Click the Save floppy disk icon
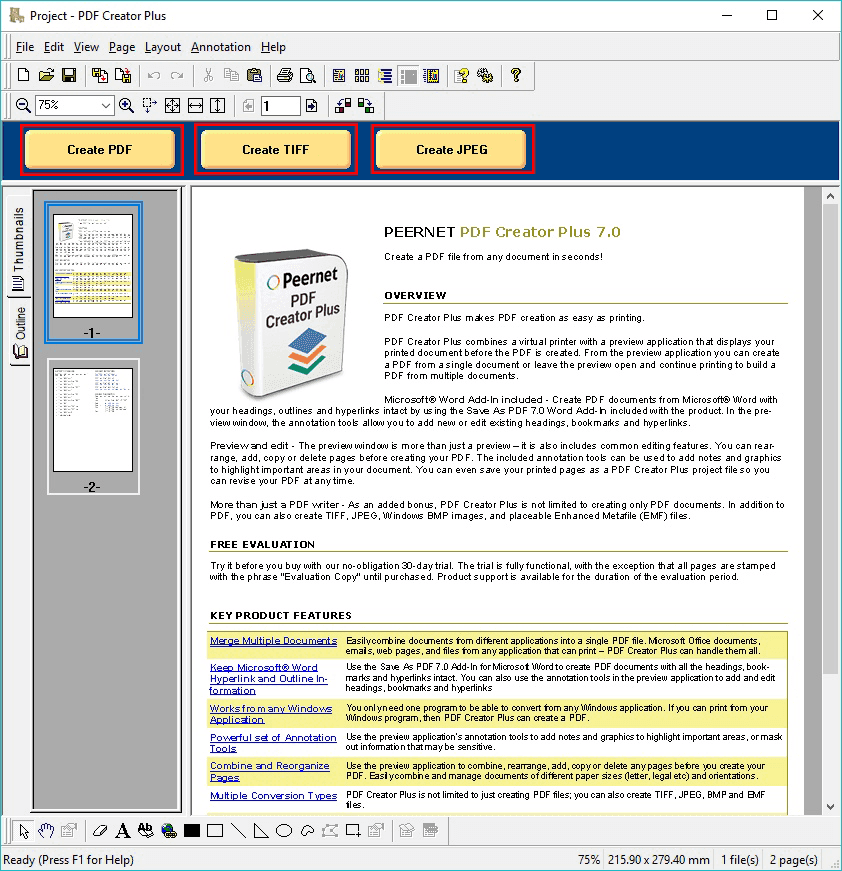 coord(69,75)
